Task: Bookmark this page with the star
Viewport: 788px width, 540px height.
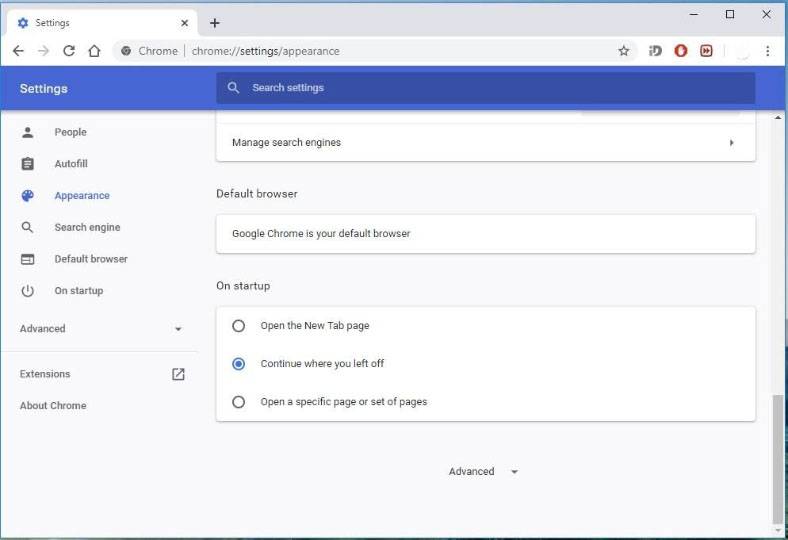Action: 624,51
